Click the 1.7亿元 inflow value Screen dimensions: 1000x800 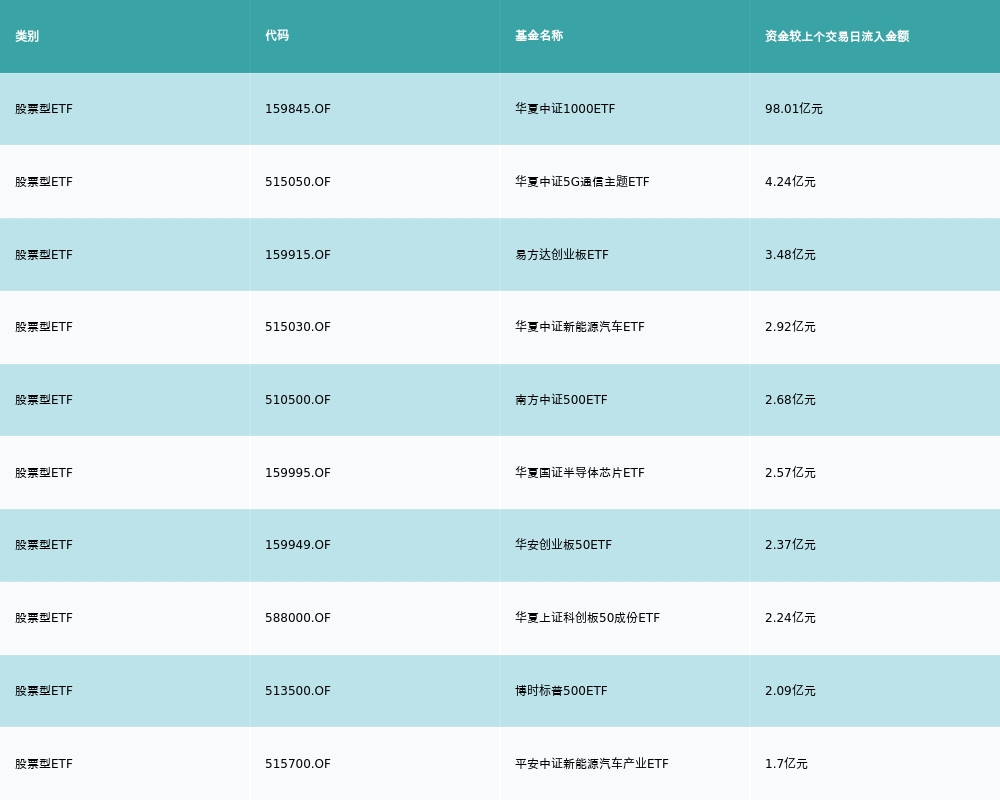(786, 764)
